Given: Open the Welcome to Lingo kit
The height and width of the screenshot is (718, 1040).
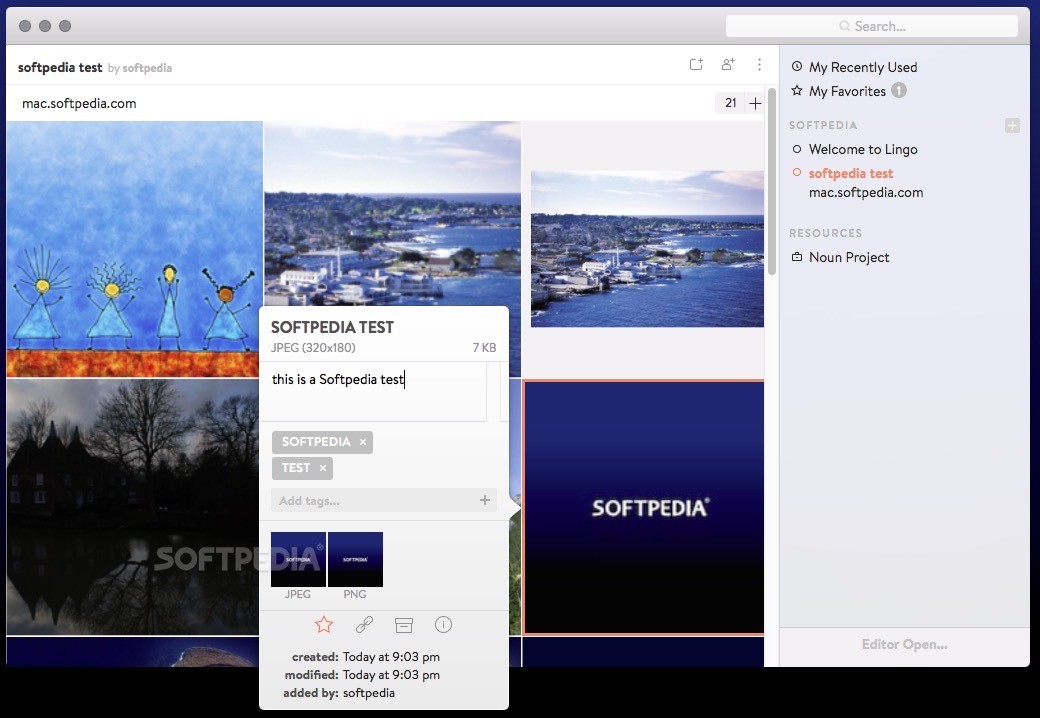Looking at the screenshot, I should tap(863, 149).
